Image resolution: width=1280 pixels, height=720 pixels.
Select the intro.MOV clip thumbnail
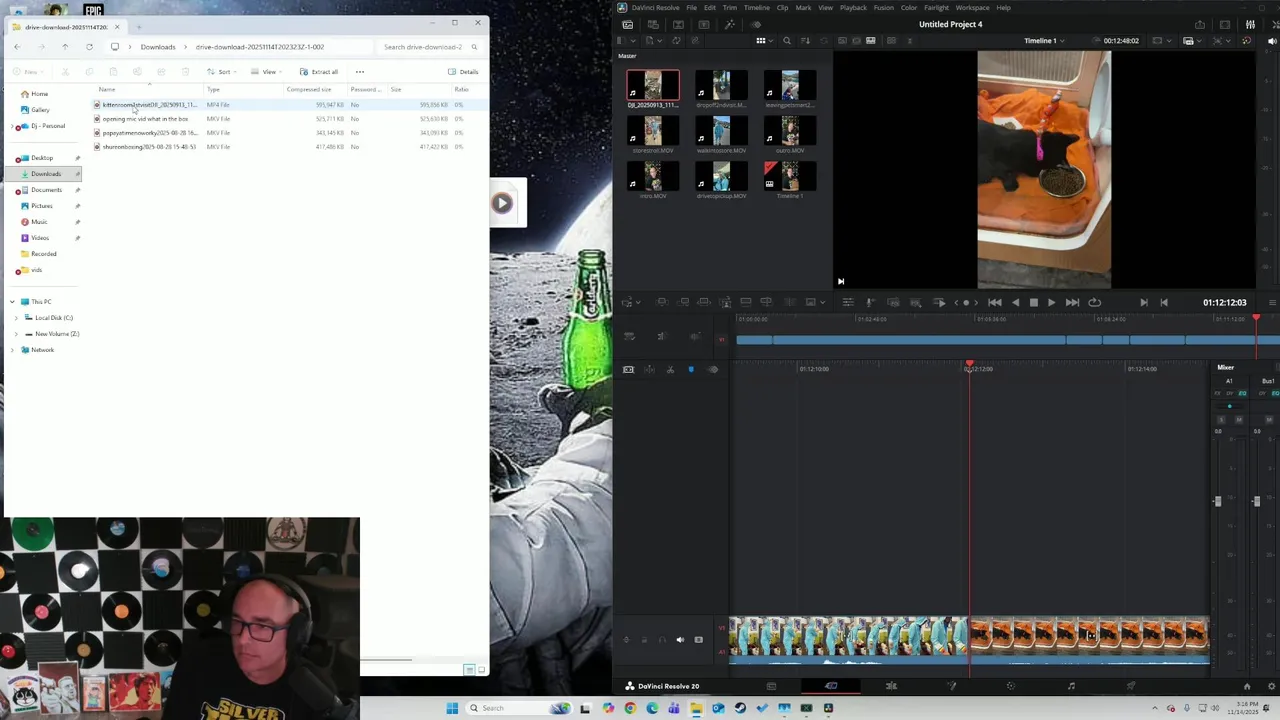pyautogui.click(x=653, y=176)
